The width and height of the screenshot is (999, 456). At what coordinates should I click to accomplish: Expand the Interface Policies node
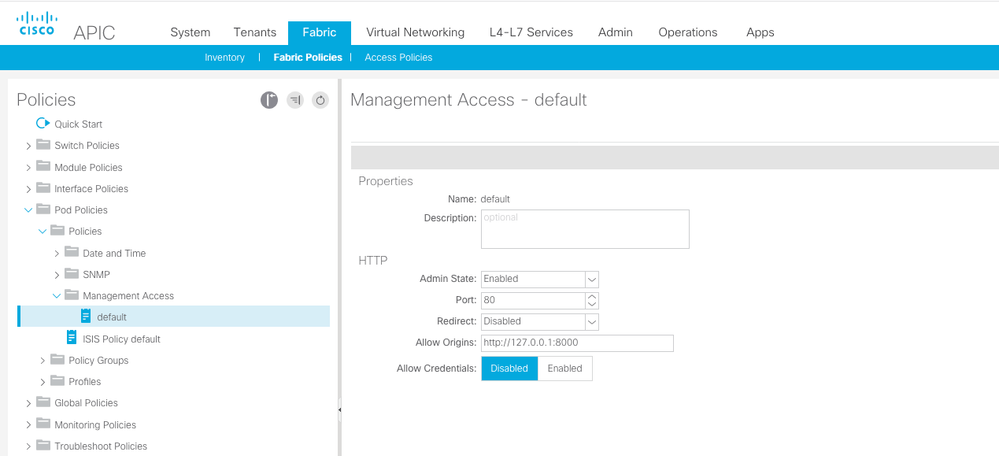(x=29, y=189)
